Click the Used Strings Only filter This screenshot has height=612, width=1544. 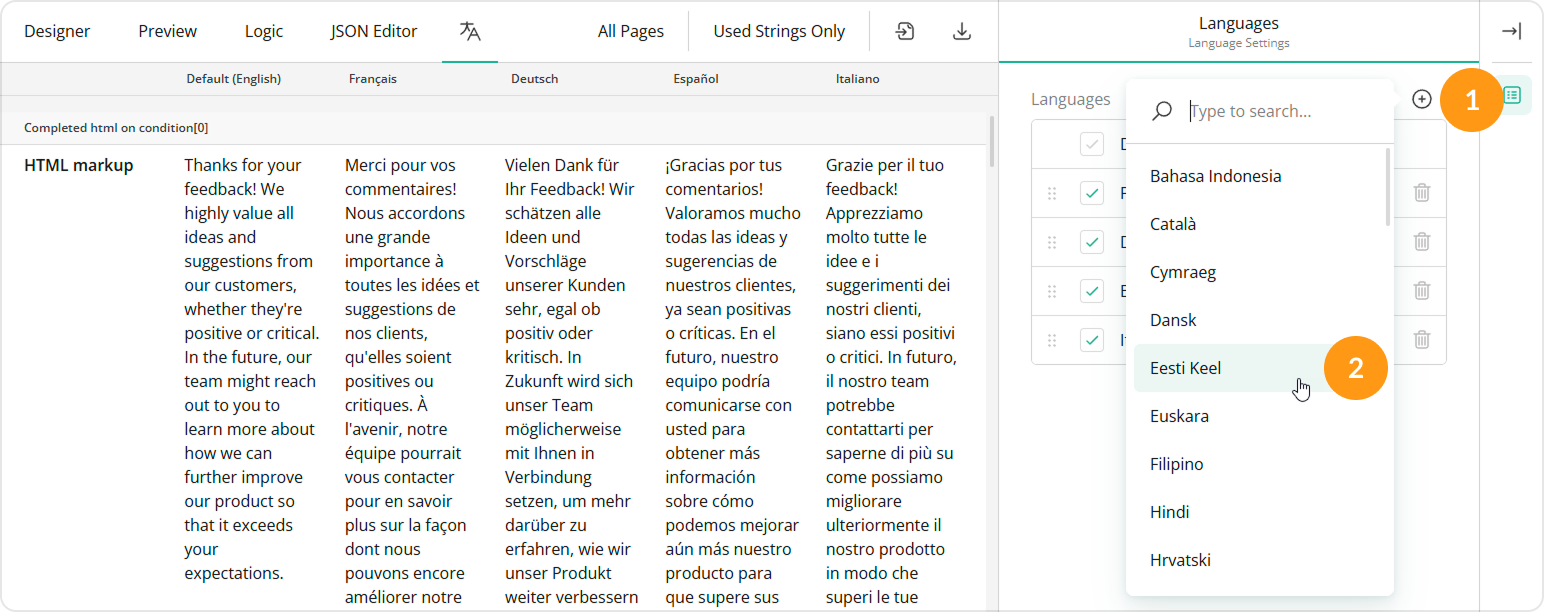click(779, 31)
